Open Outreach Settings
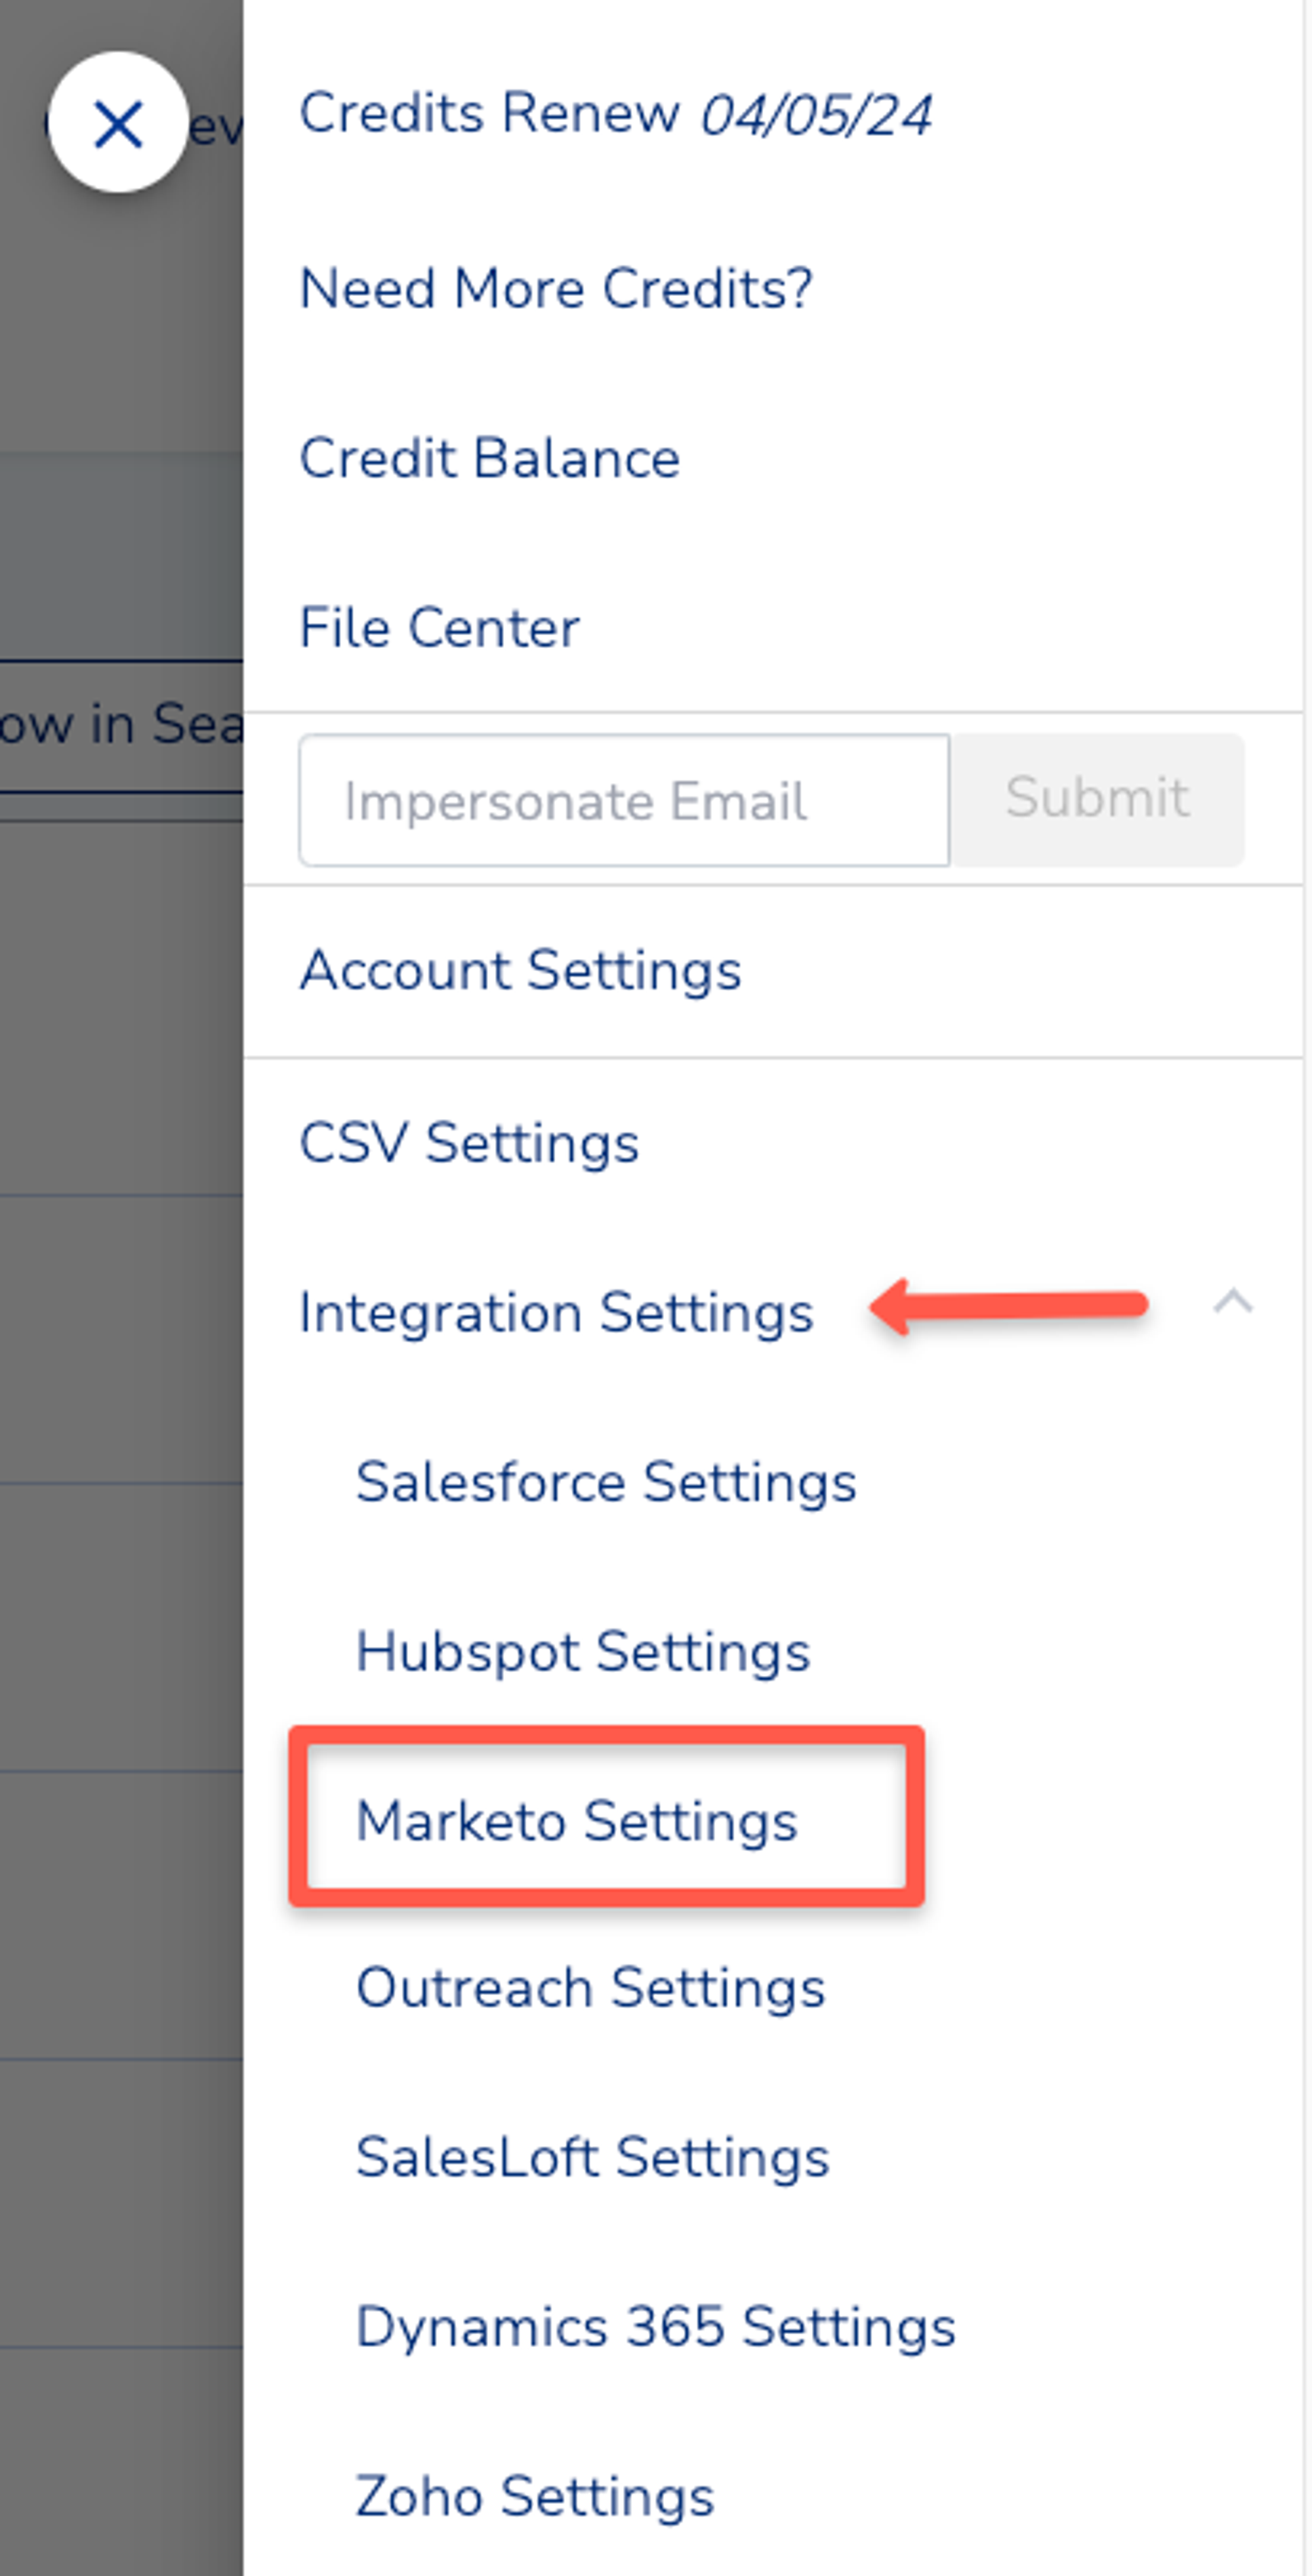The height and width of the screenshot is (2576, 1312). pos(591,1988)
